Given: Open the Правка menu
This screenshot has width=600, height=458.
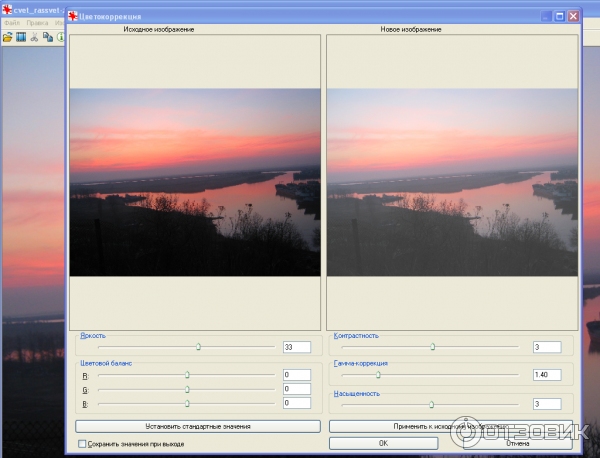Looking at the screenshot, I should (37, 23).
